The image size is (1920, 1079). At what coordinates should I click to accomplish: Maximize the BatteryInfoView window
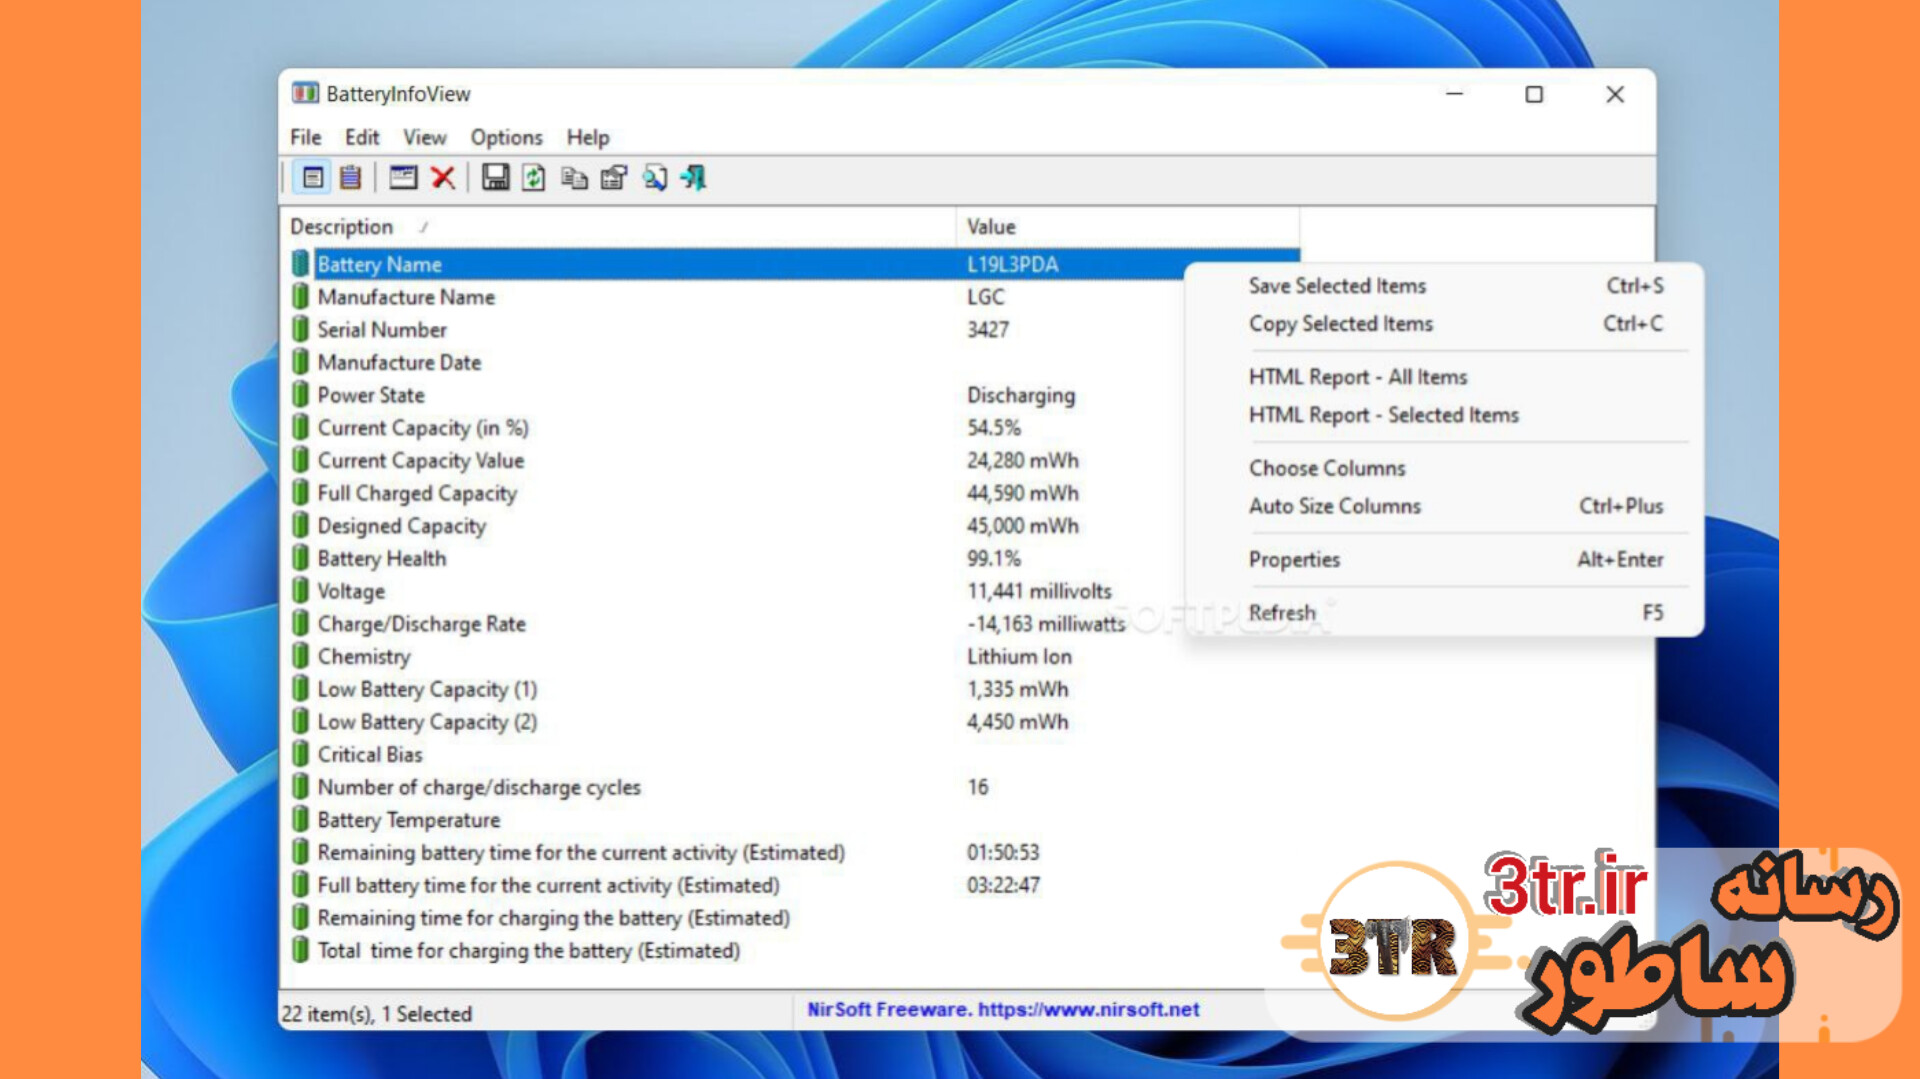[1534, 94]
